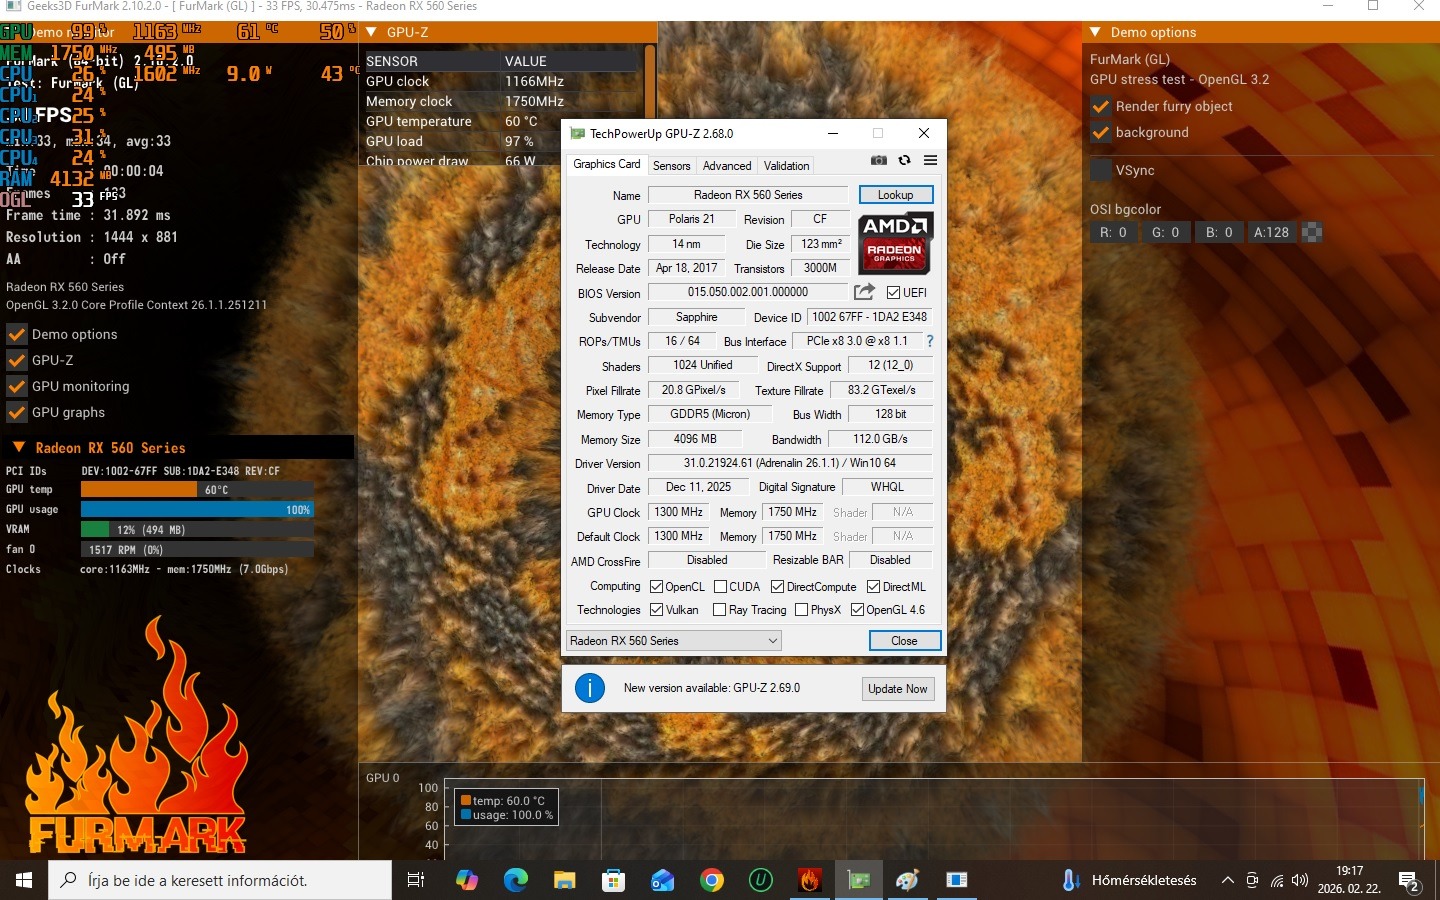Image resolution: width=1440 pixels, height=900 pixels.
Task: Open the Windows Start menu
Action: pos(24,880)
